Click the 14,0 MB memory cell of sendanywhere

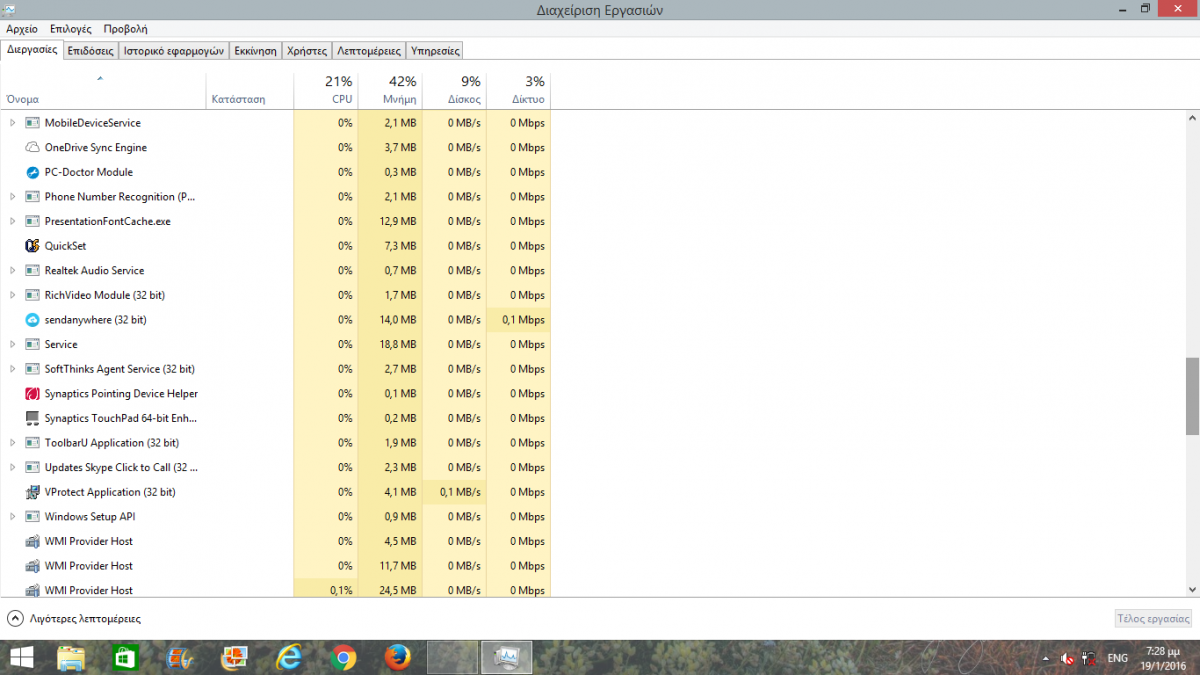point(389,320)
